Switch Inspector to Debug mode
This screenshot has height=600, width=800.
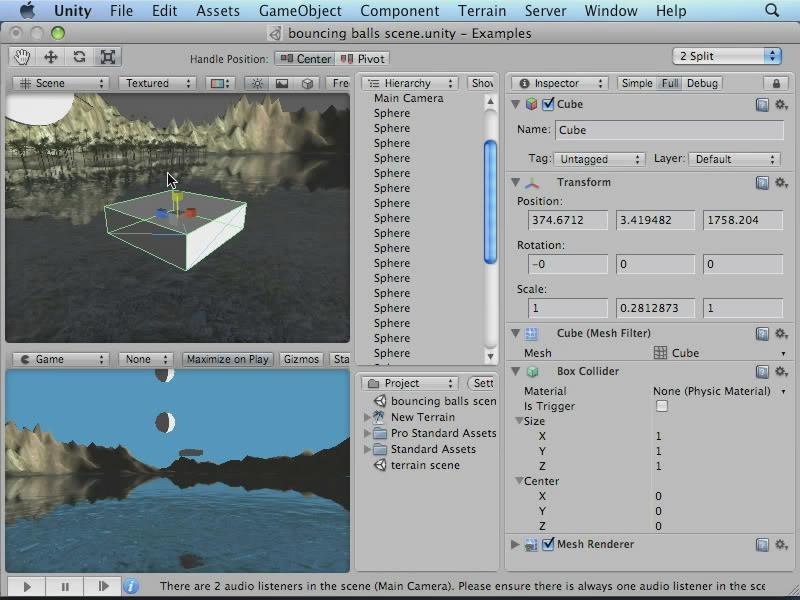coord(702,83)
